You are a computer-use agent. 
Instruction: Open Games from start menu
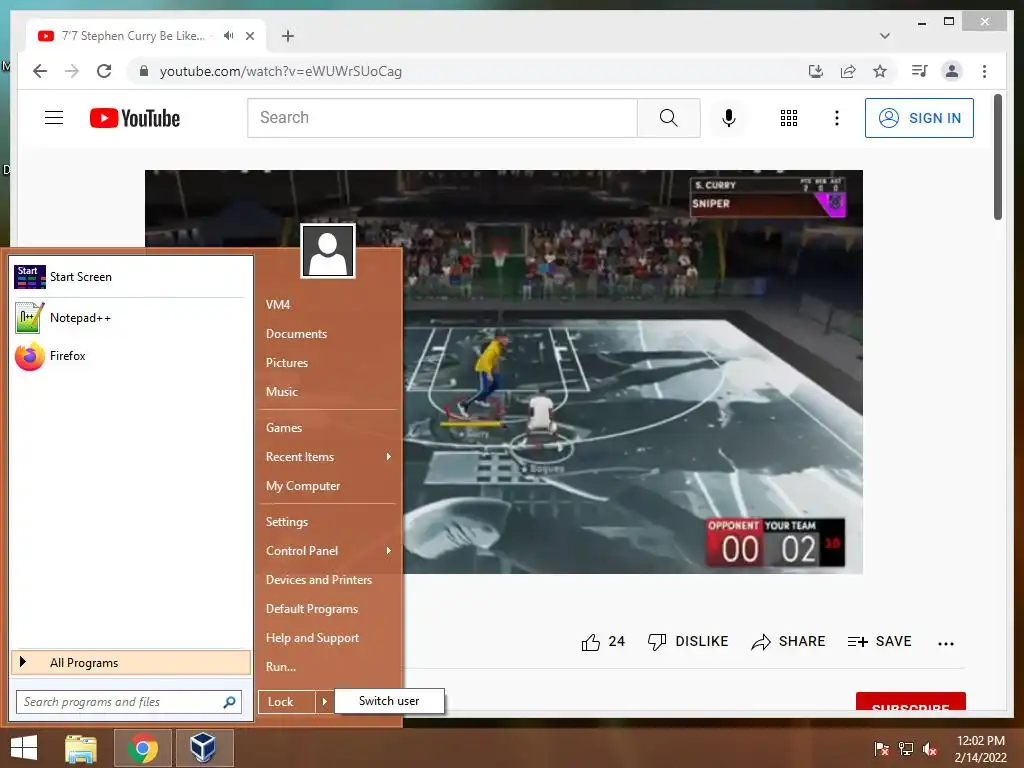283,428
